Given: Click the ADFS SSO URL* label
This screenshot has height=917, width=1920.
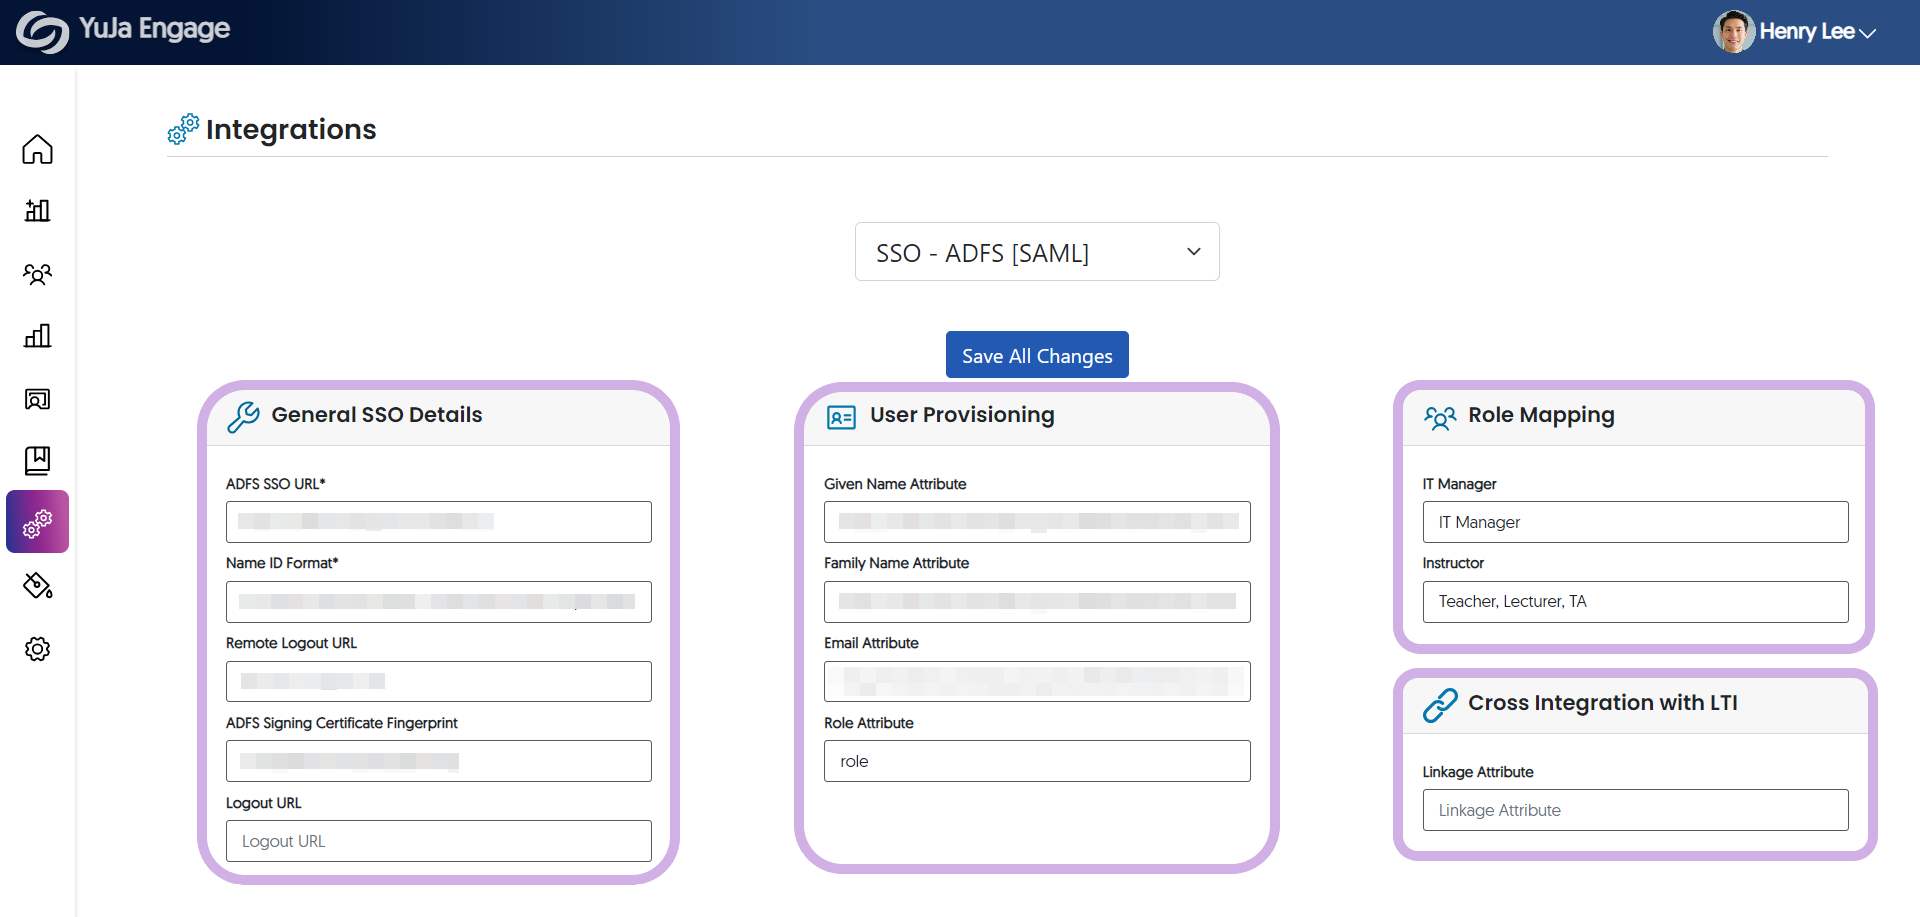Looking at the screenshot, I should [276, 484].
